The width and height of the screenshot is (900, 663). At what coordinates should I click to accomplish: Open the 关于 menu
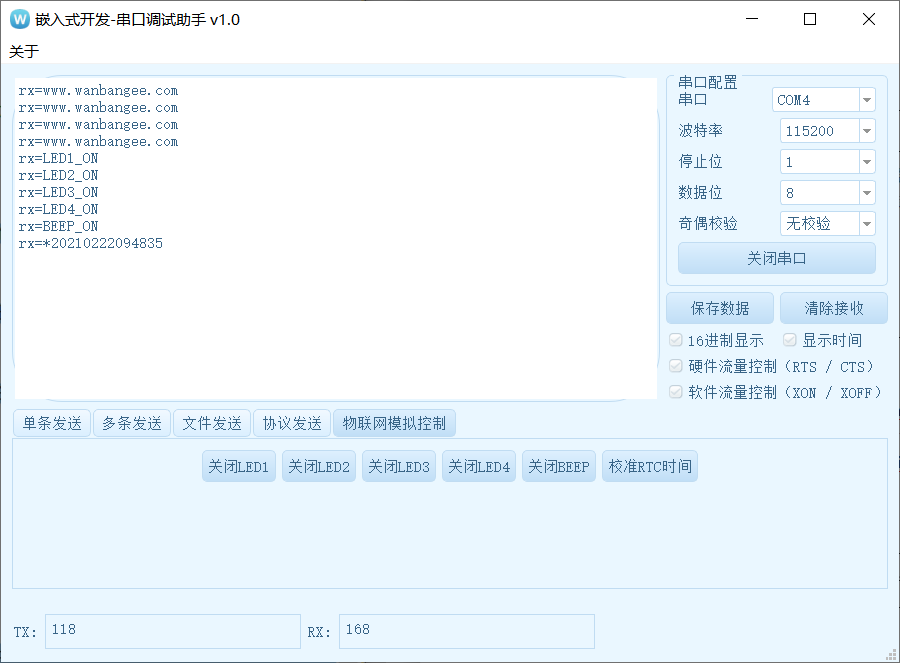coord(24,52)
